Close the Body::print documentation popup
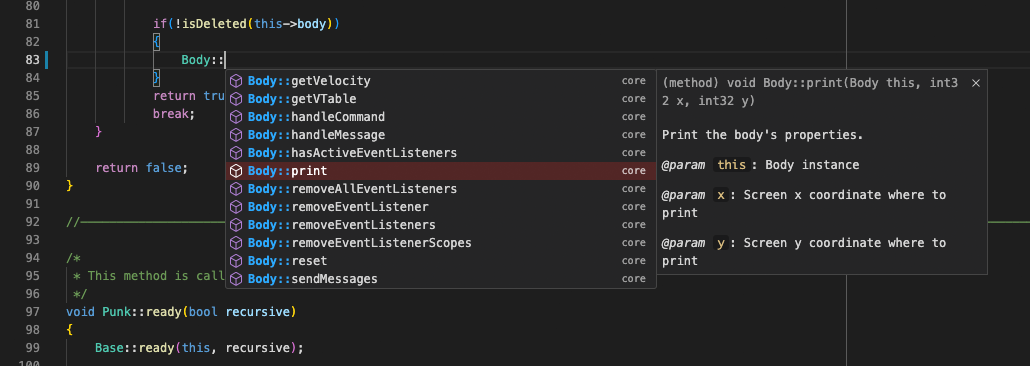Screen dimensions: 1030x366 point(975,83)
